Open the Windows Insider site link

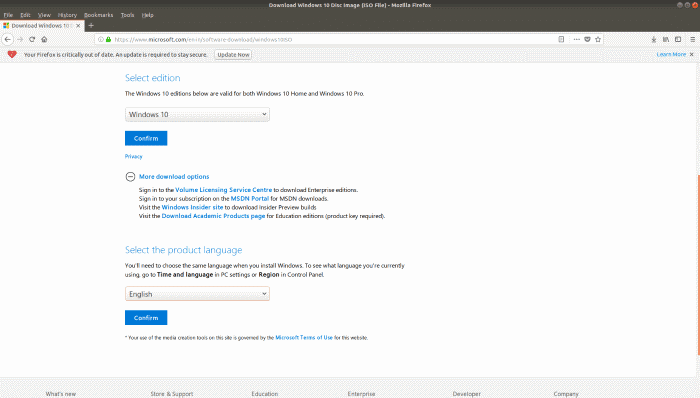[192, 207]
